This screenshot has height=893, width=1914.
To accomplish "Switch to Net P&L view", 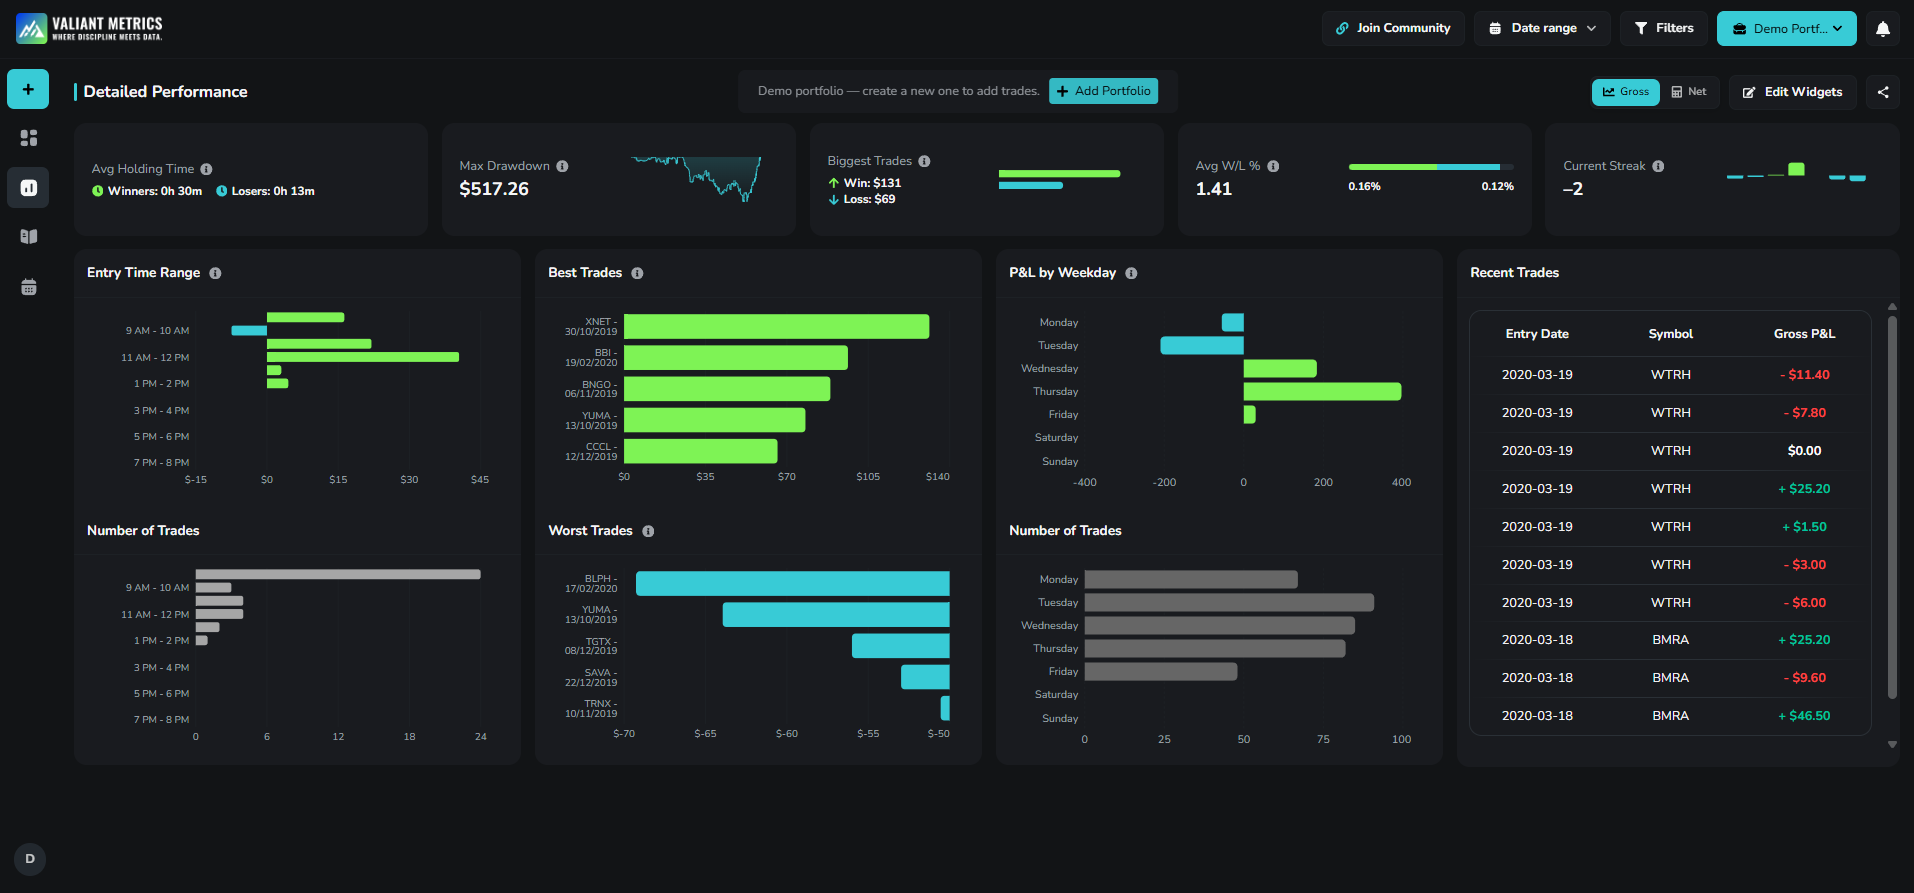I will (1689, 92).
